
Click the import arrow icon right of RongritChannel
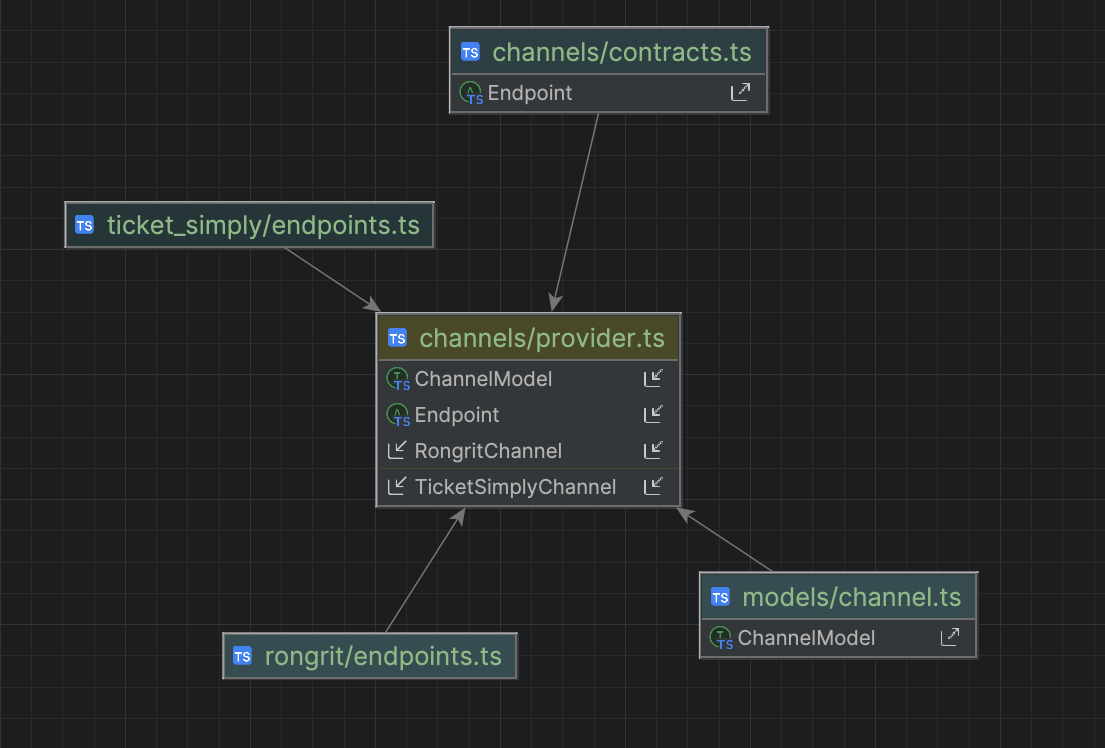pos(653,450)
